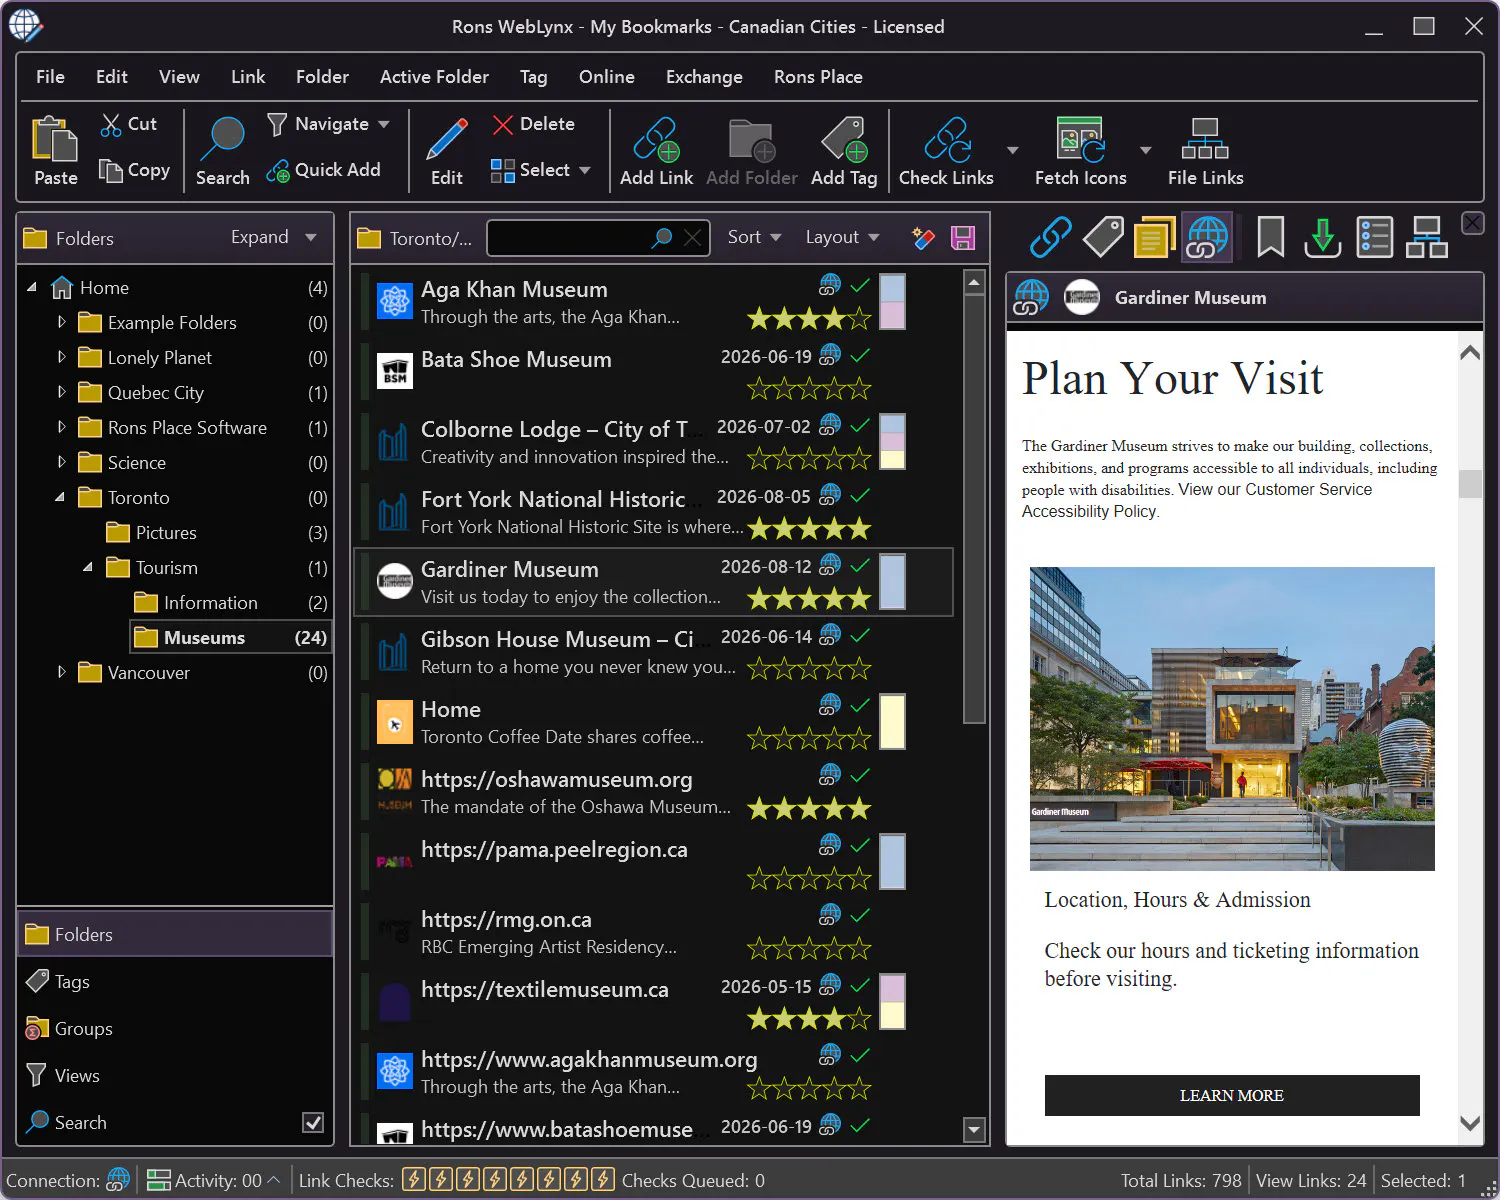Viewport: 1500px width, 1200px height.
Task: Click the pink save disk icon
Action: tap(963, 238)
